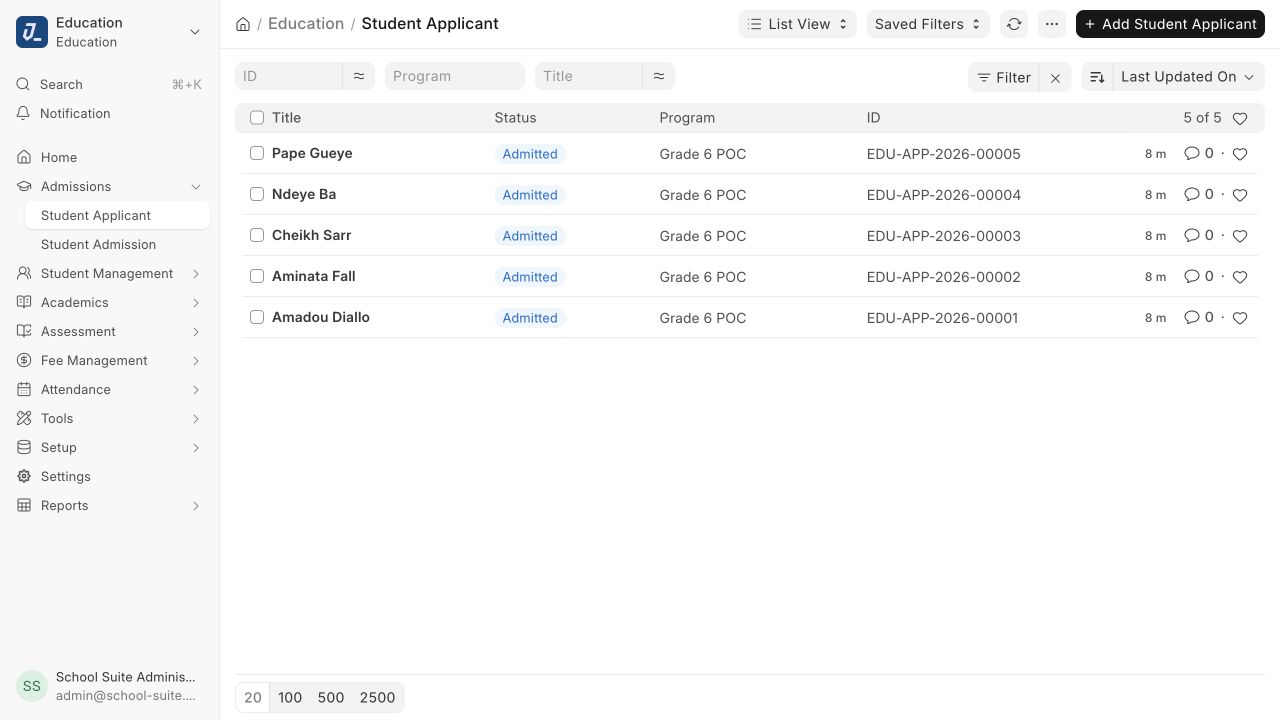Focus the Program filter input
This screenshot has height=720, width=1280.
click(x=455, y=76)
